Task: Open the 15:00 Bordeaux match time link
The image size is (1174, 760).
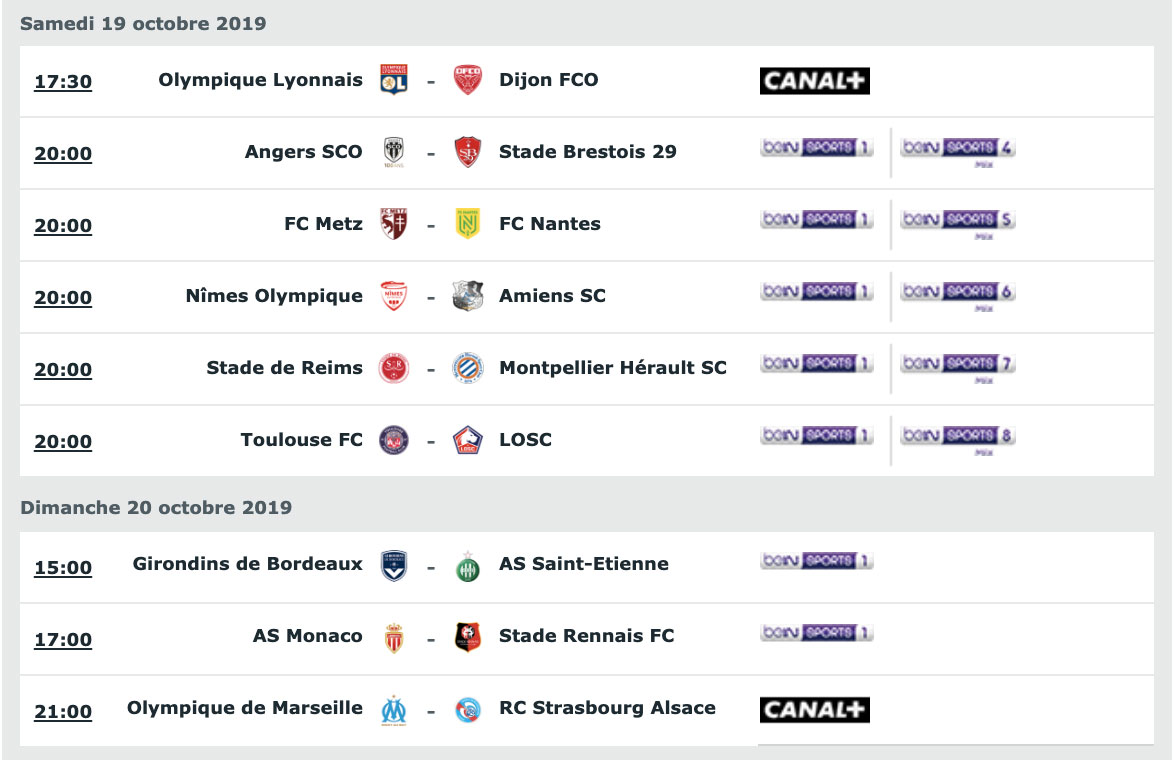Action: tap(63, 568)
